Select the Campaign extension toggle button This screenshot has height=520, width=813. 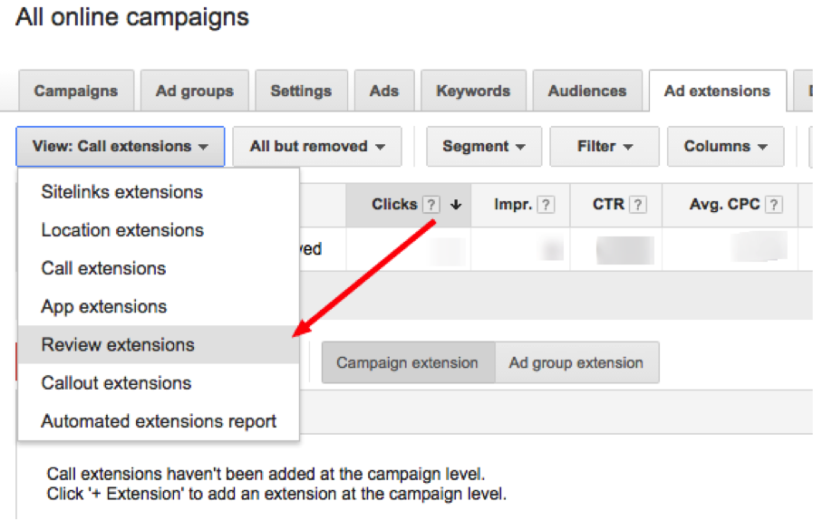point(407,363)
